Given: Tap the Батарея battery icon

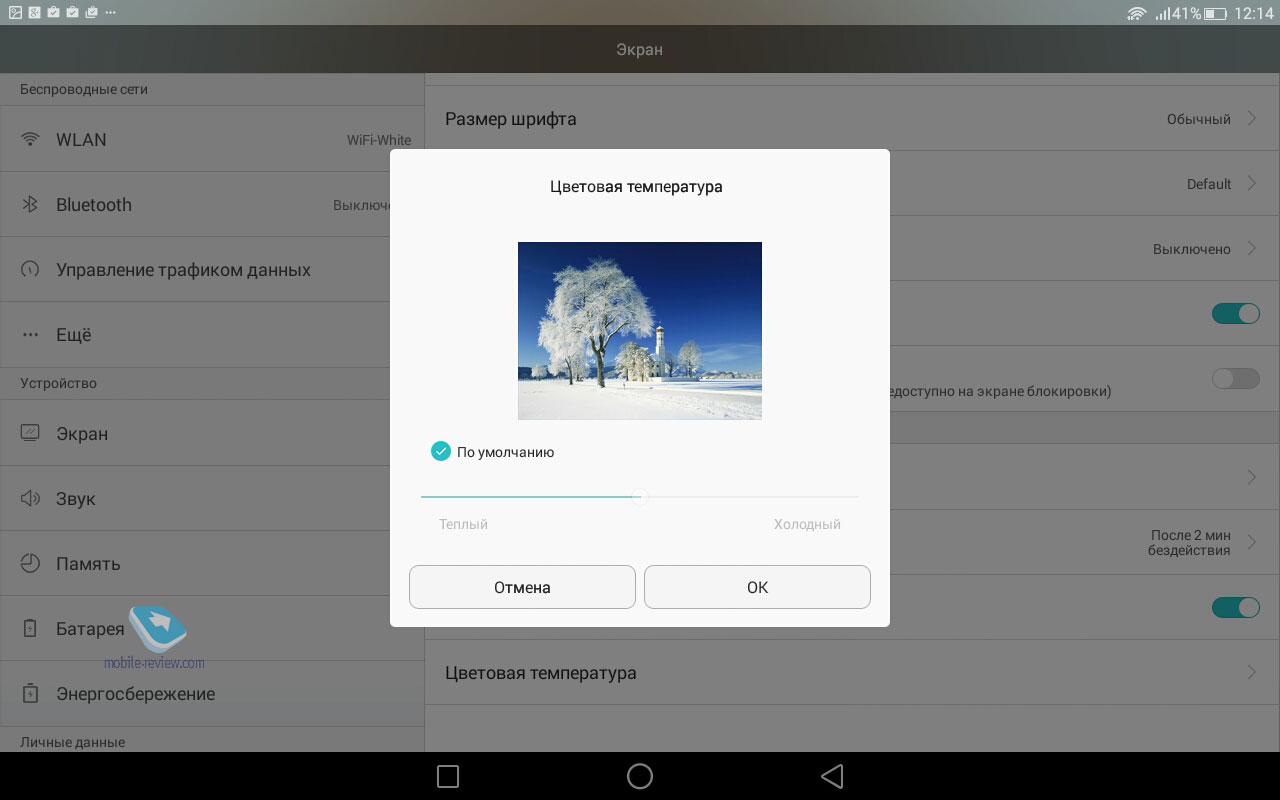Looking at the screenshot, I should (x=30, y=628).
